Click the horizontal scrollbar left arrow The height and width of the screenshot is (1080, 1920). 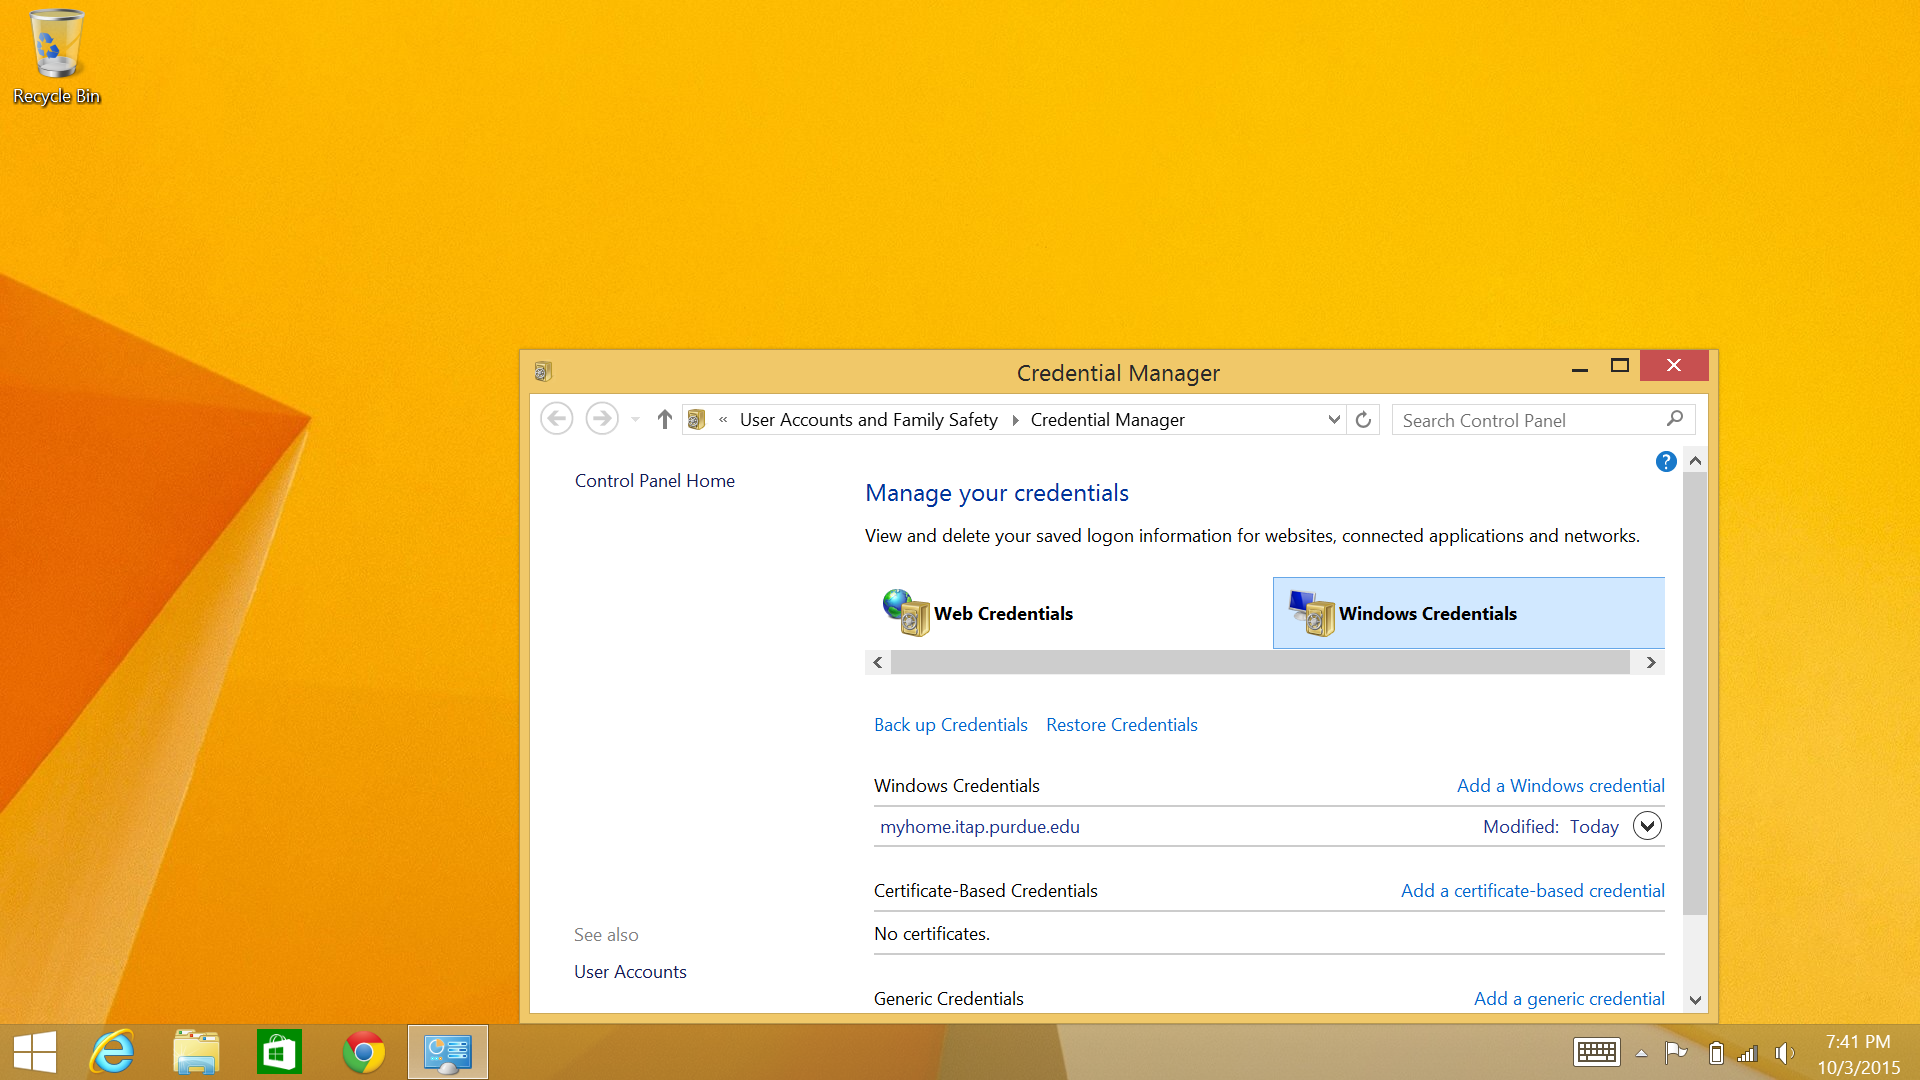tap(878, 662)
